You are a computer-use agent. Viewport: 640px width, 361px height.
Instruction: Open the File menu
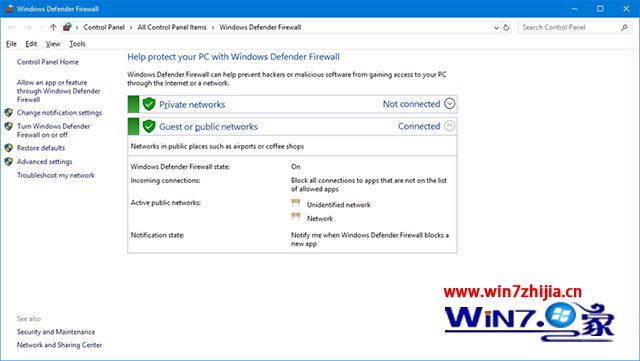tap(11, 44)
